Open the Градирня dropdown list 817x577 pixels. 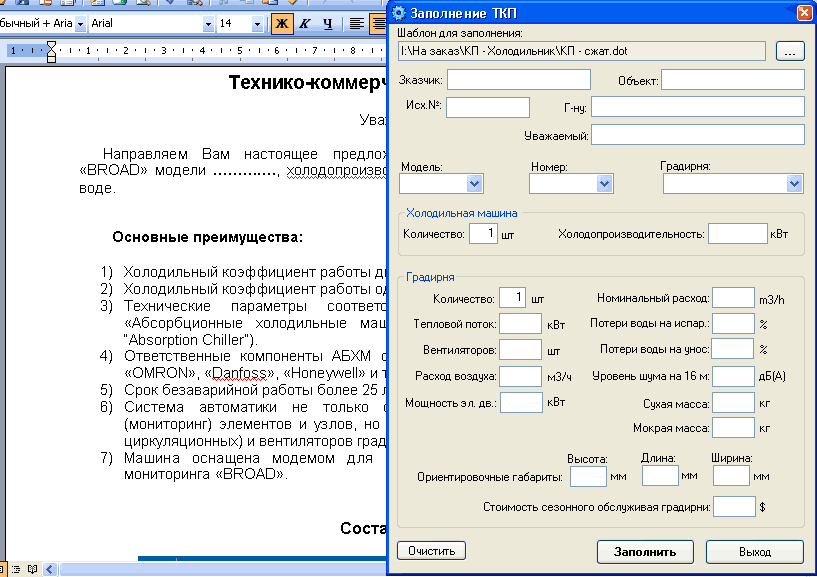793,183
